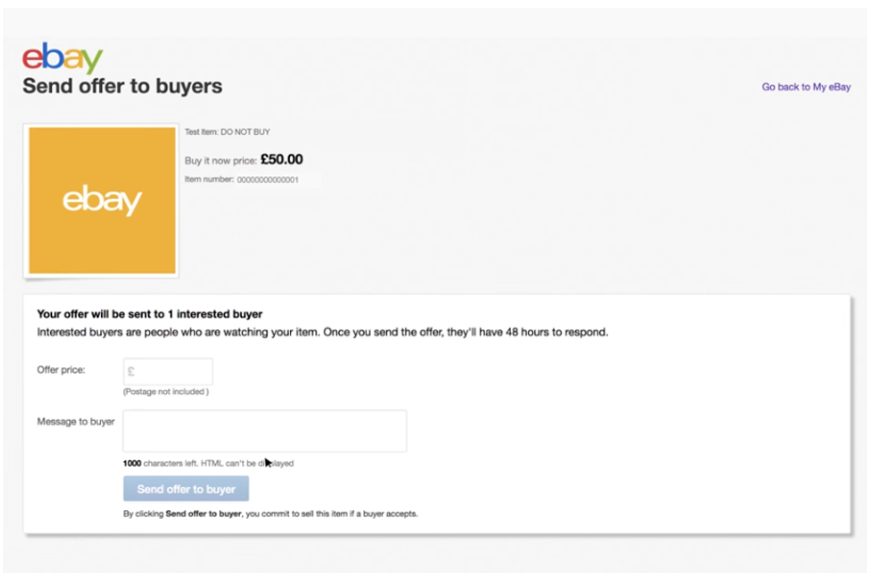Click 'Your offer will be sent to 1 interested buyer'
The height and width of the screenshot is (573, 880).
[150, 314]
